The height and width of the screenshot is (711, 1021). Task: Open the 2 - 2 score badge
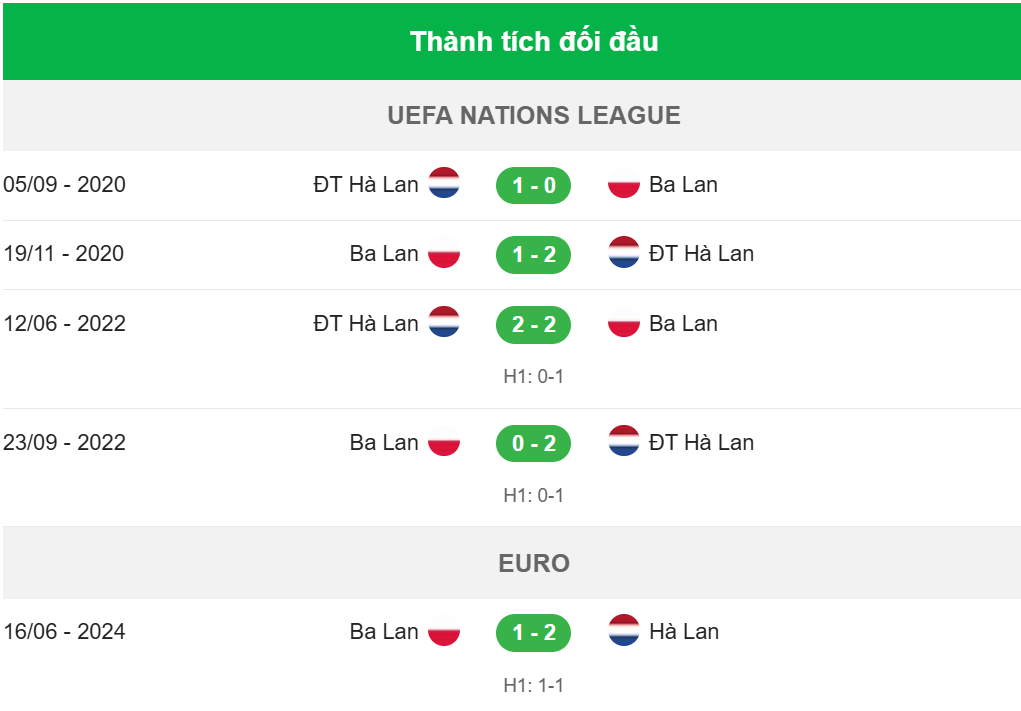[533, 324]
